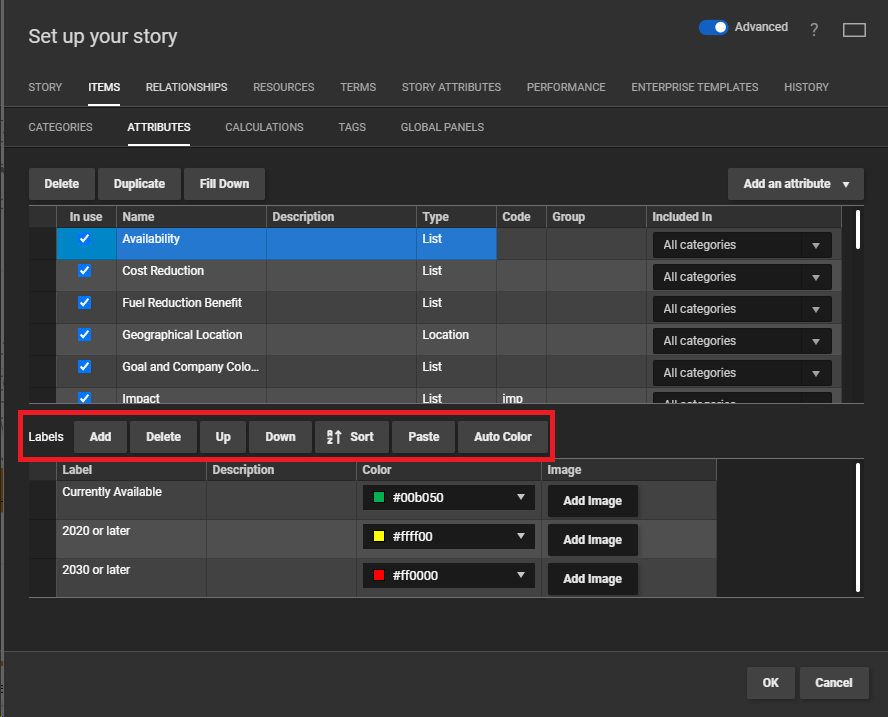Viewport: 888px width, 717px height.
Task: Switch to the HISTORY tab
Action: click(806, 87)
